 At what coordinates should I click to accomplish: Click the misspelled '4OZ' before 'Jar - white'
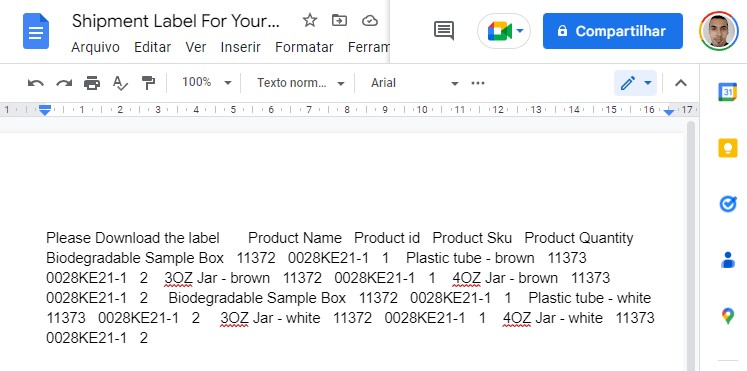[517, 318]
